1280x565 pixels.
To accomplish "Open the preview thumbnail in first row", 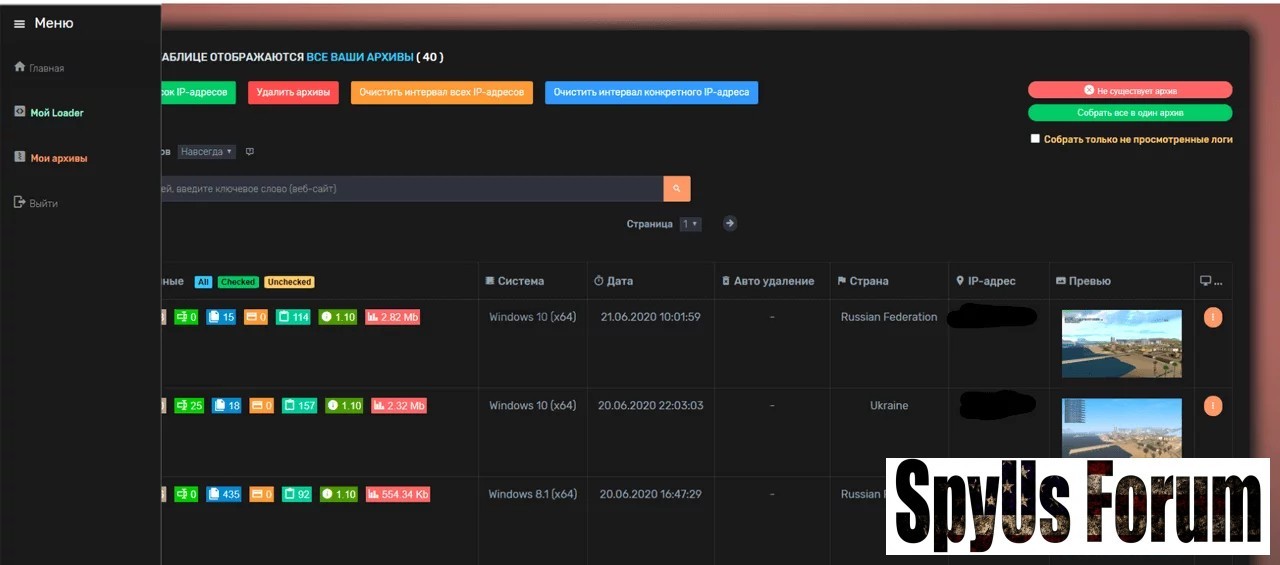I will 1121,343.
